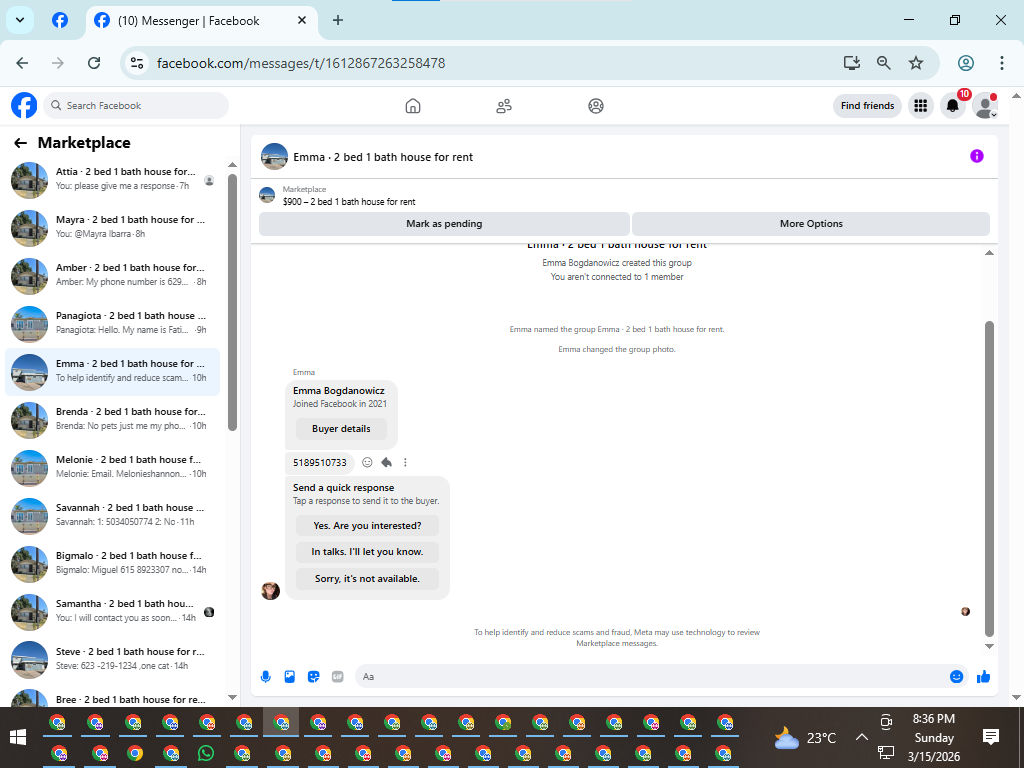Viewport: 1024px width, 768px height.
Task: Open the Bigmalo conversation
Action: [112, 564]
